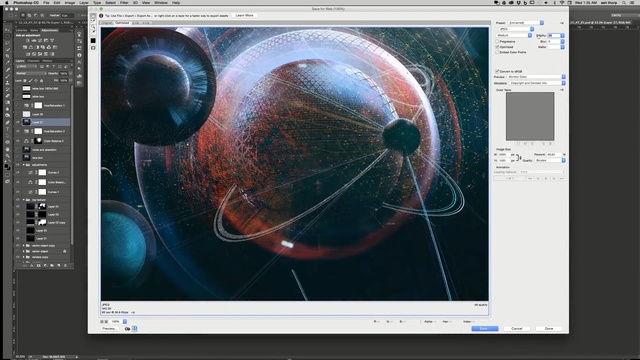Click the image size Percent field
The width and height of the screenshot is (640, 360).
pyautogui.click(x=554, y=155)
